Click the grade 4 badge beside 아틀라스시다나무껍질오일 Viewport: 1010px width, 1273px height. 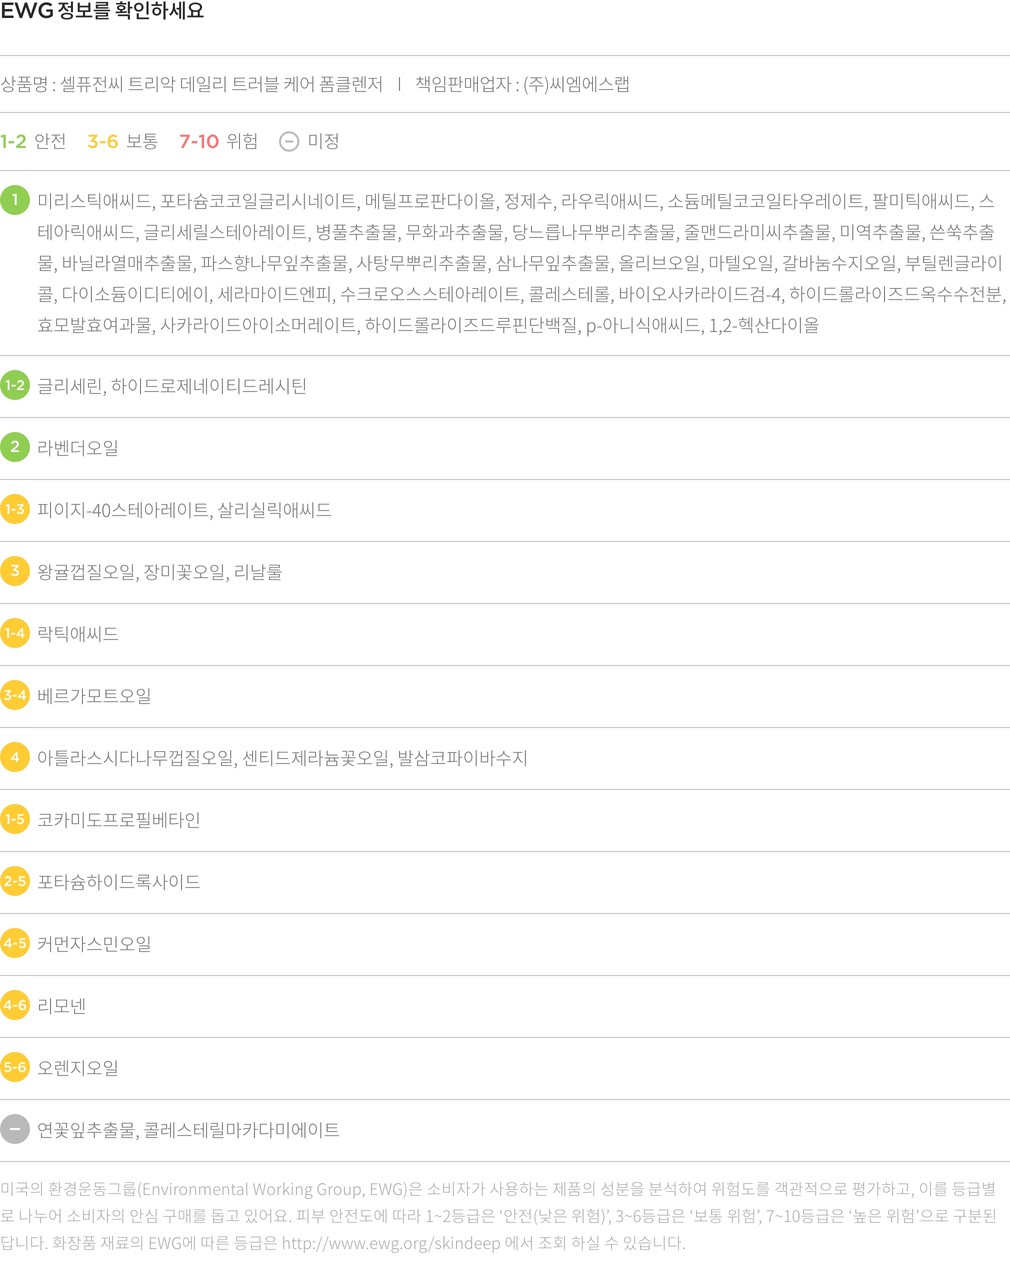click(x=15, y=757)
